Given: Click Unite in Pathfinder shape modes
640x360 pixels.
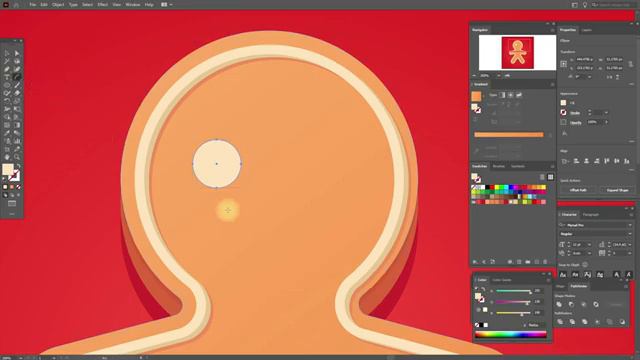Looking at the screenshot, I should coord(559,304).
